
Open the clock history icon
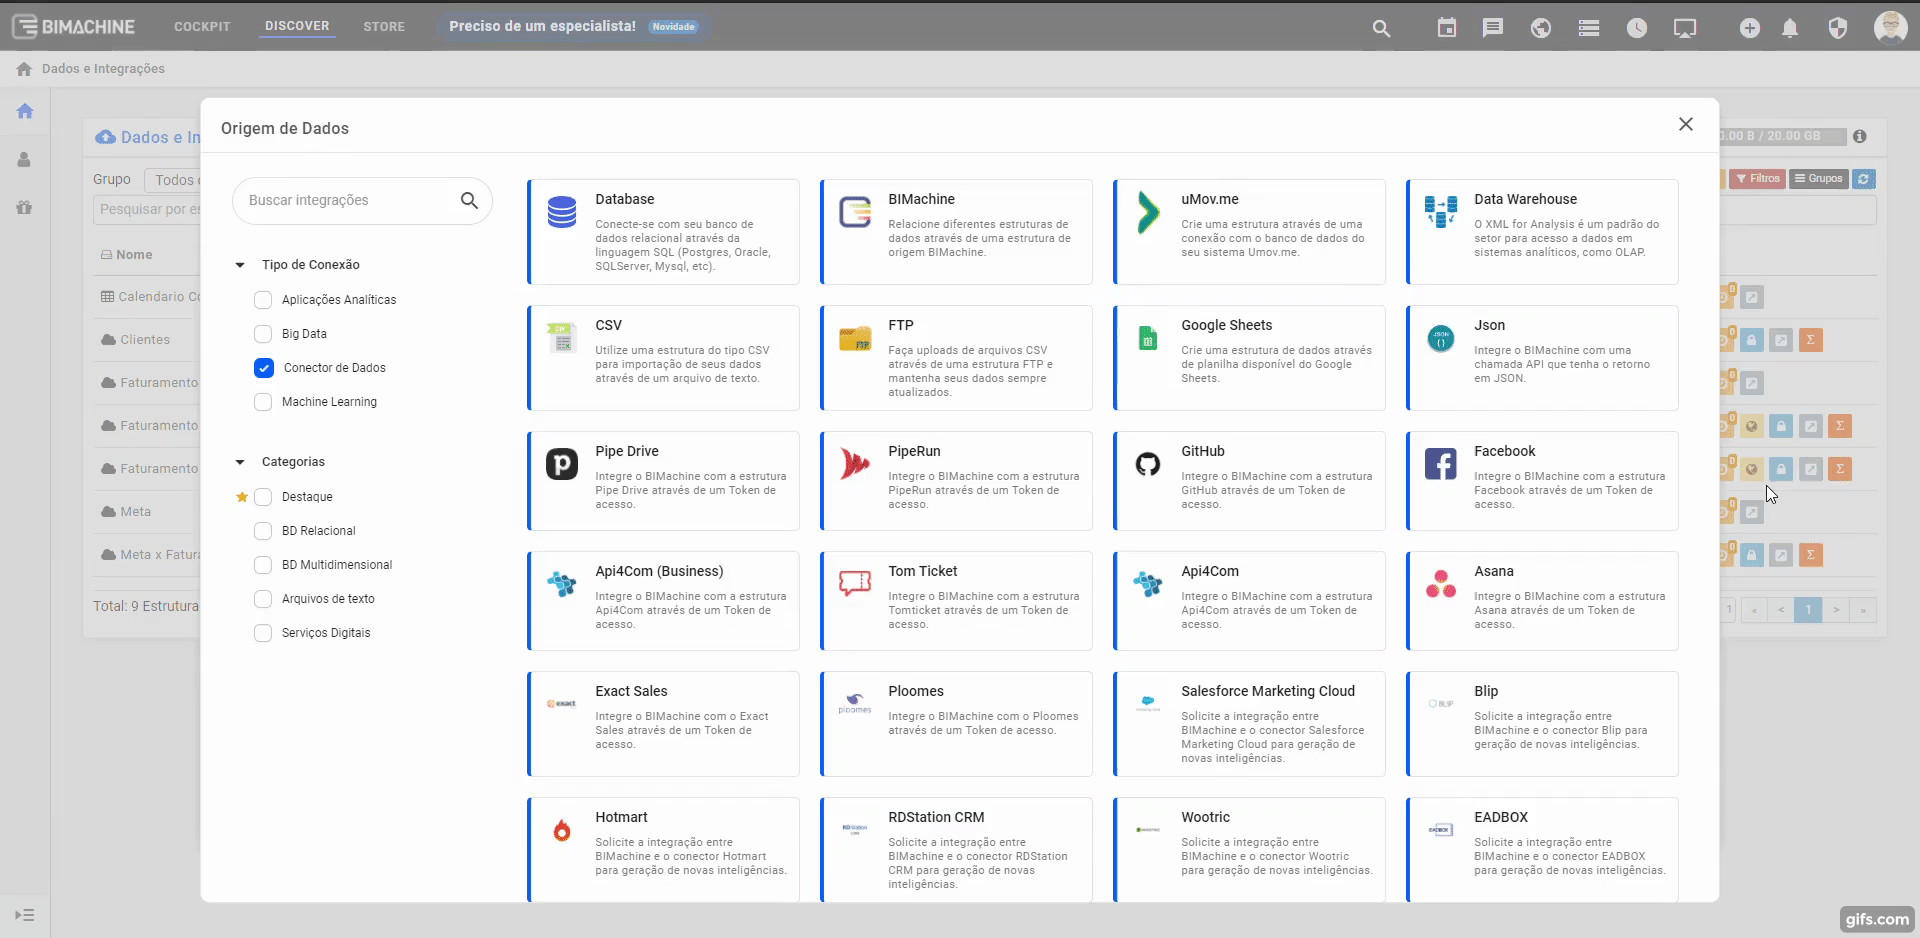point(1637,28)
